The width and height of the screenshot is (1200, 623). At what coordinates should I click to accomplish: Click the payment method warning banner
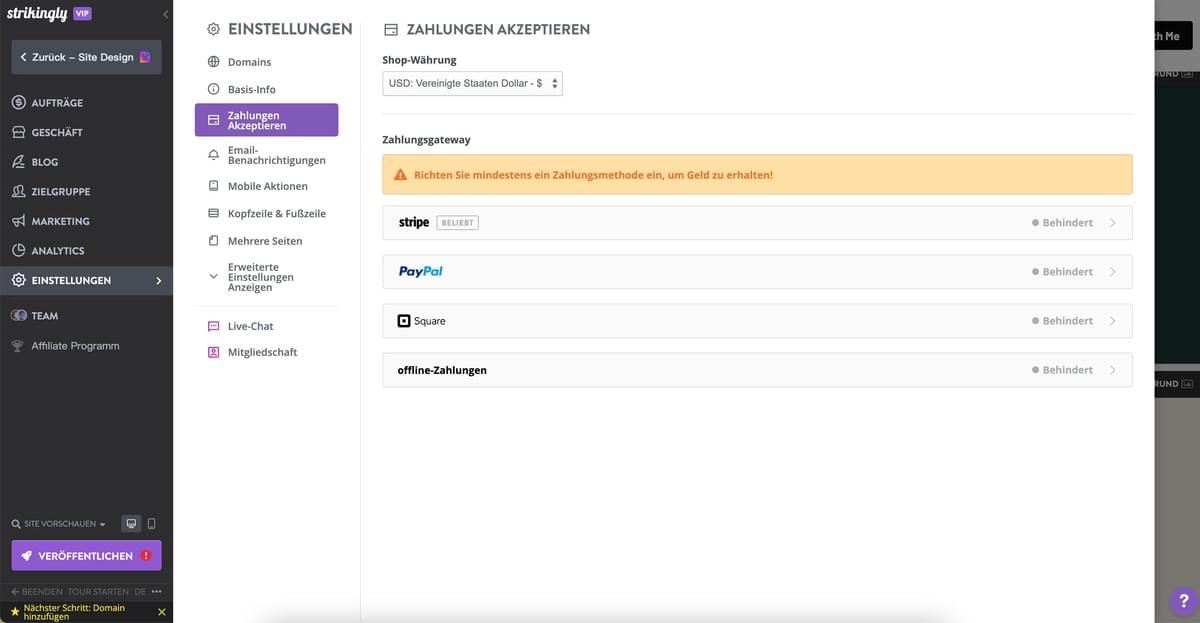757,174
